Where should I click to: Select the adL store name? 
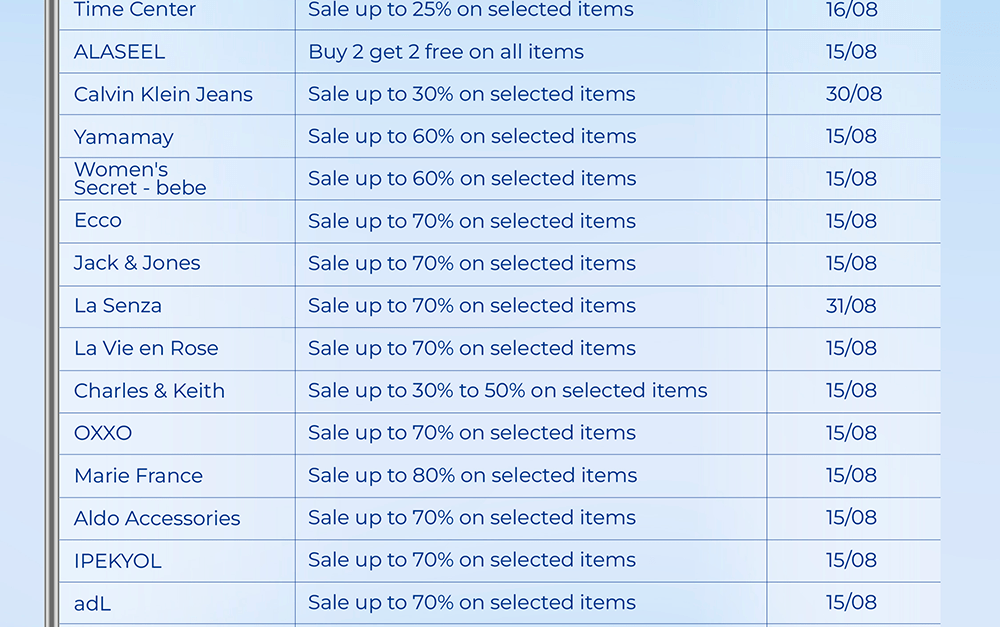pyautogui.click(x=92, y=603)
